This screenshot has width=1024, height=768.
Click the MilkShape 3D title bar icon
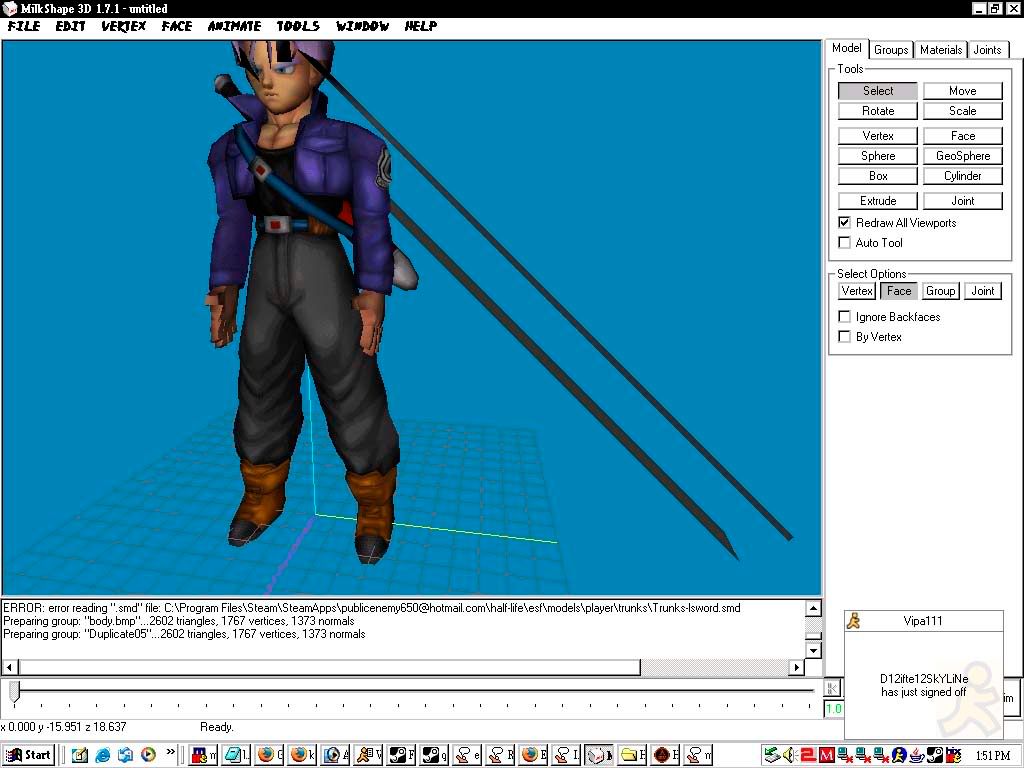click(9, 8)
